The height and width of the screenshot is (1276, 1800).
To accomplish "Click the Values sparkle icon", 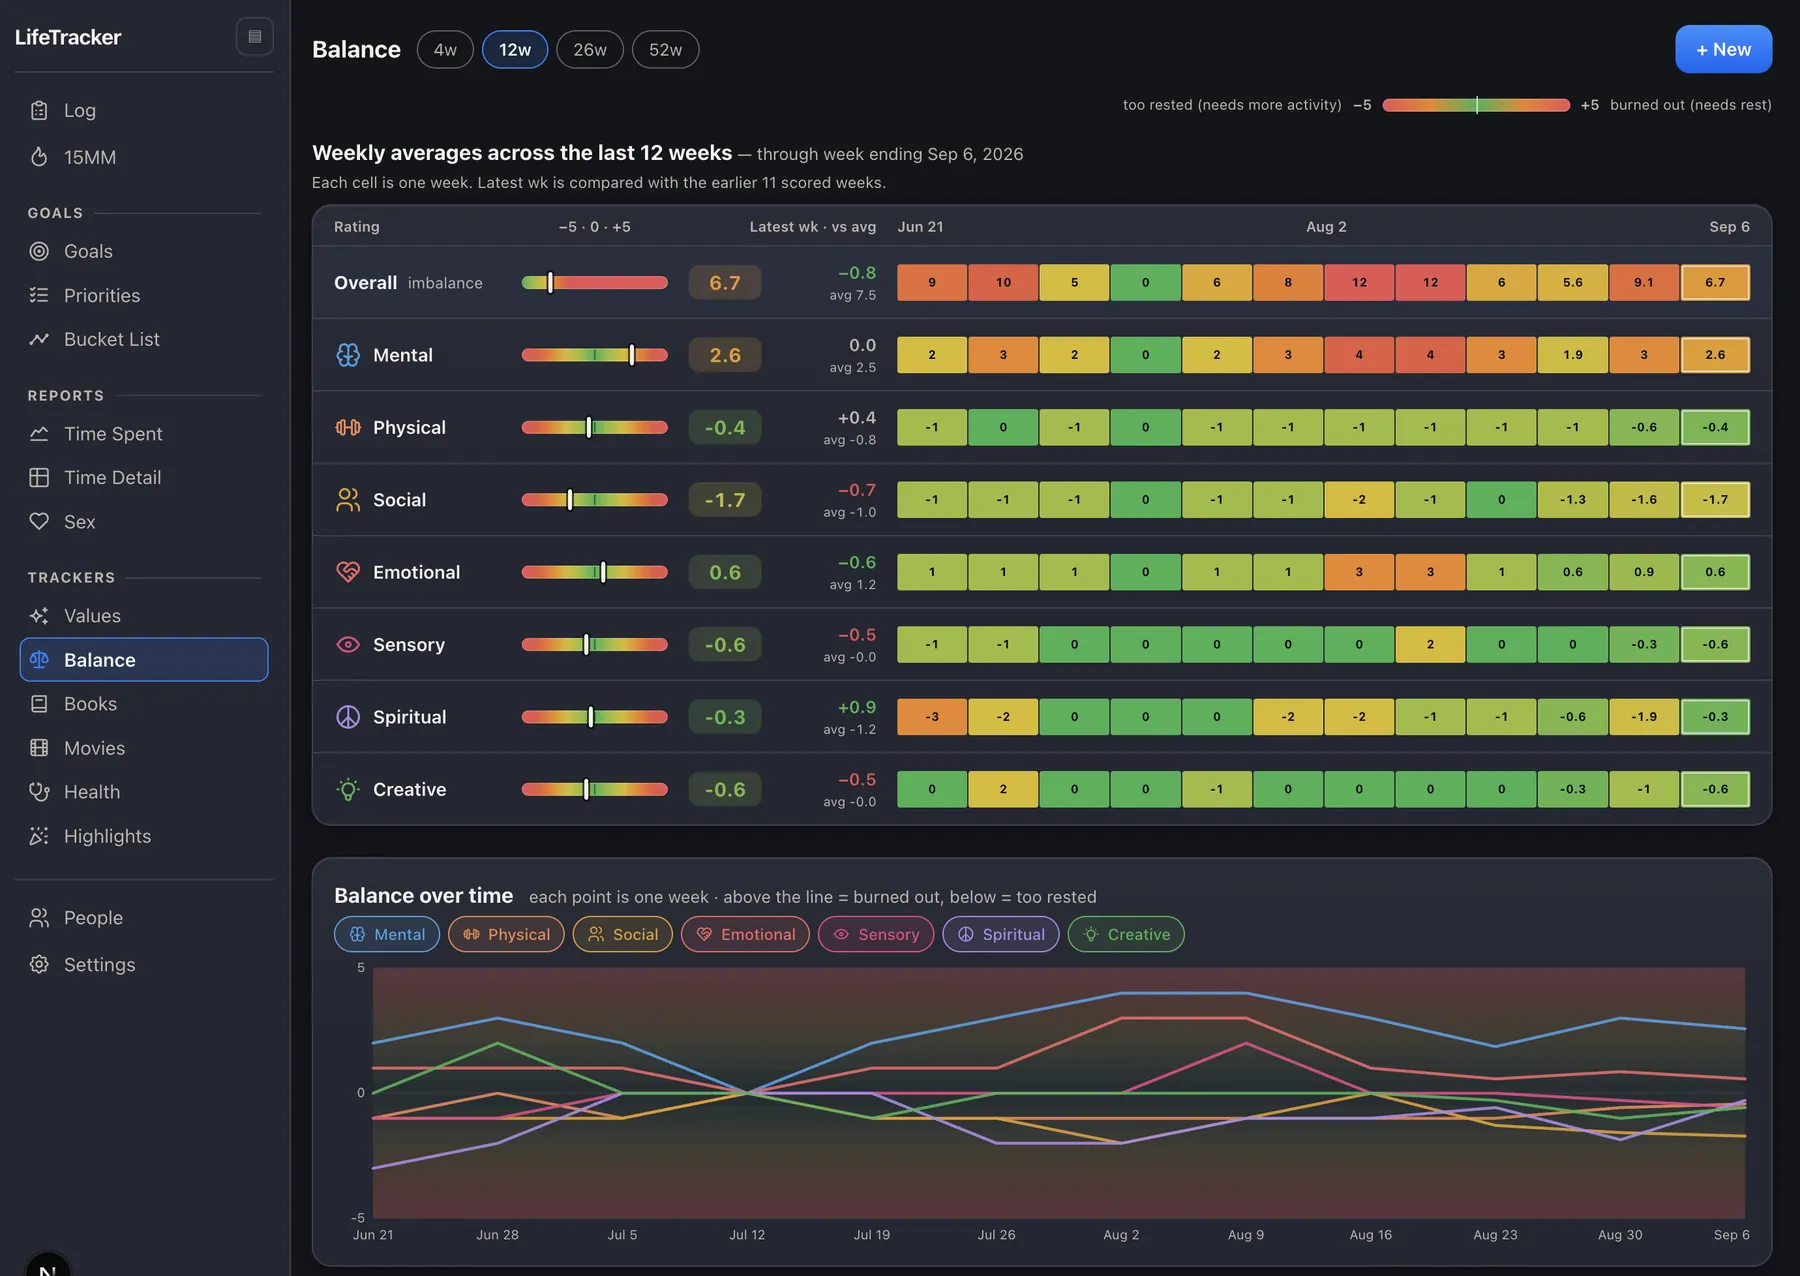I will (39, 615).
